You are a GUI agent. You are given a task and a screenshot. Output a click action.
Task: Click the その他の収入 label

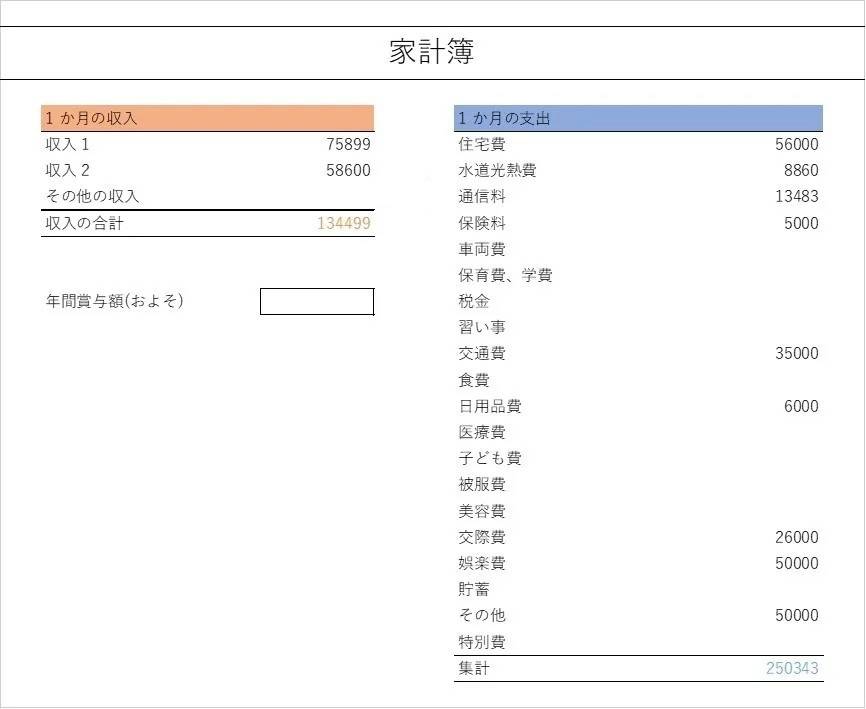(x=92, y=197)
